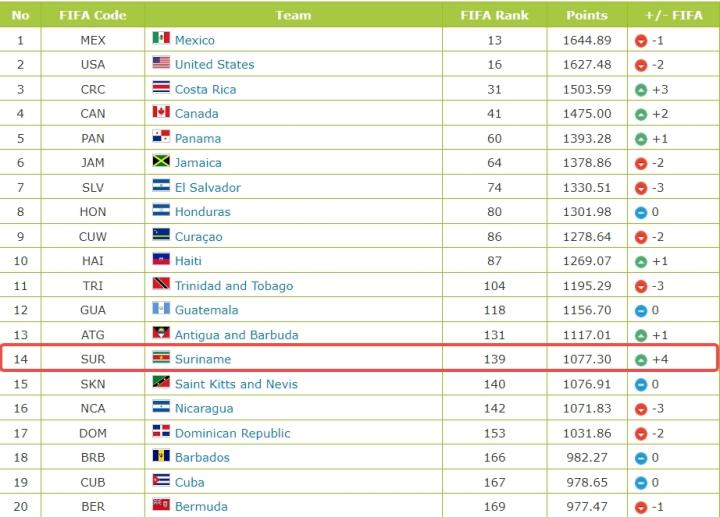The height and width of the screenshot is (517, 720).
Task: Click the Bermuda flag icon
Action: click(x=161, y=506)
